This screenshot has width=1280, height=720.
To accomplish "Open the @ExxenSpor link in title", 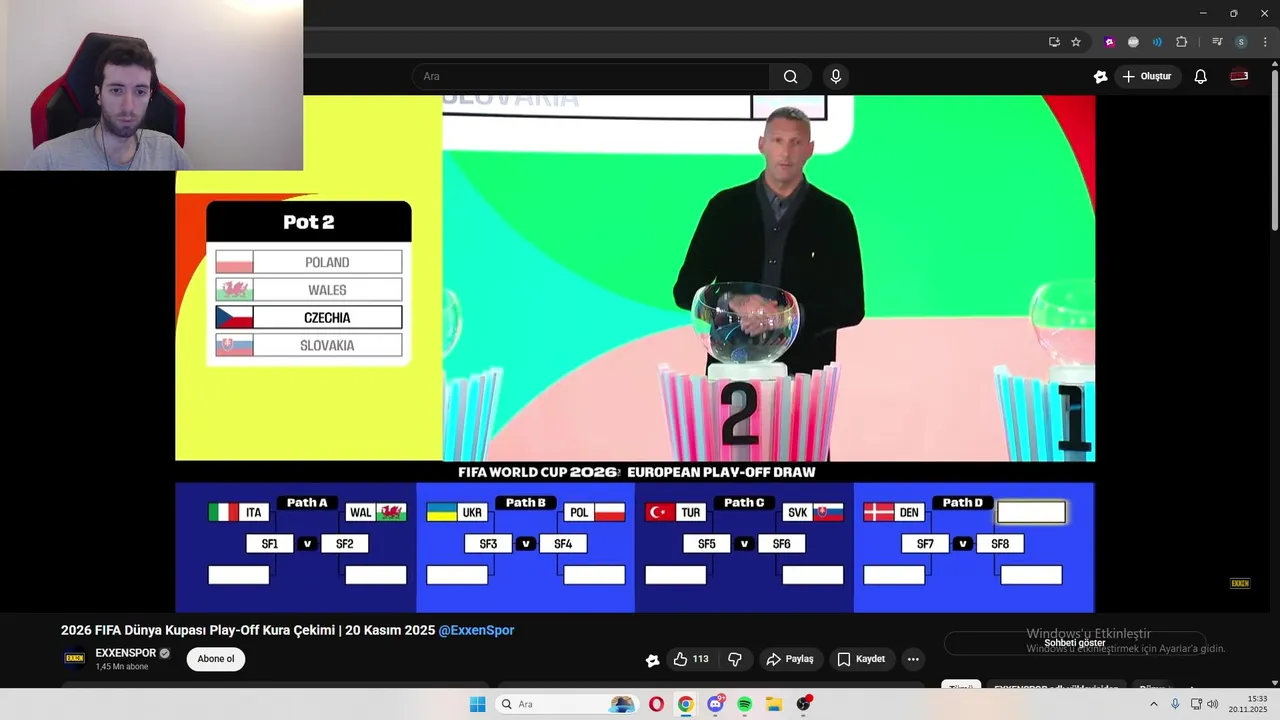I will click(476, 630).
